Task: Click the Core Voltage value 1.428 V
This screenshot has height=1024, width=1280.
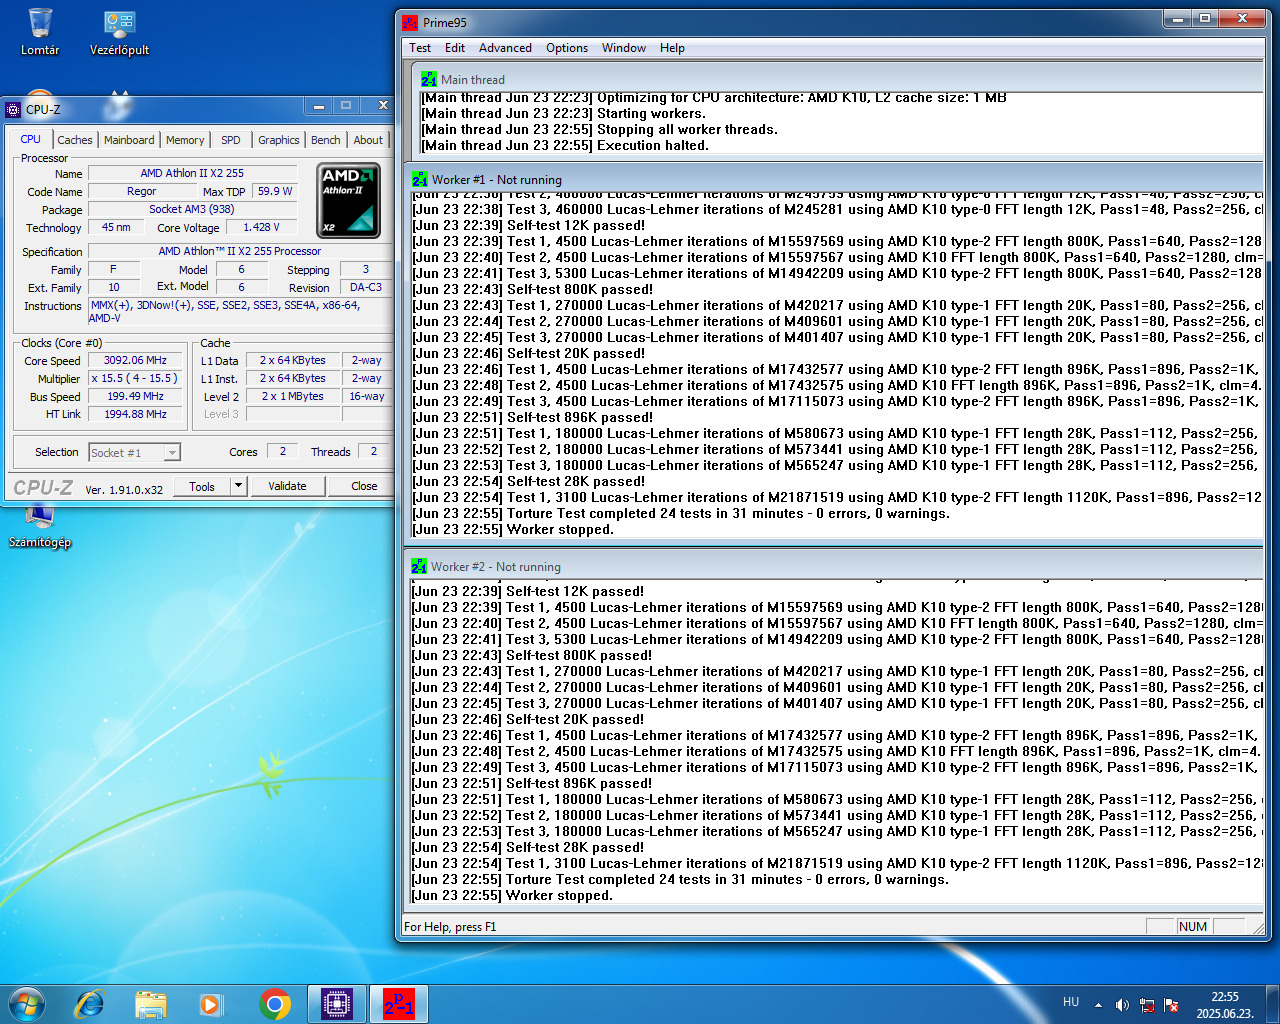Action: [262, 227]
